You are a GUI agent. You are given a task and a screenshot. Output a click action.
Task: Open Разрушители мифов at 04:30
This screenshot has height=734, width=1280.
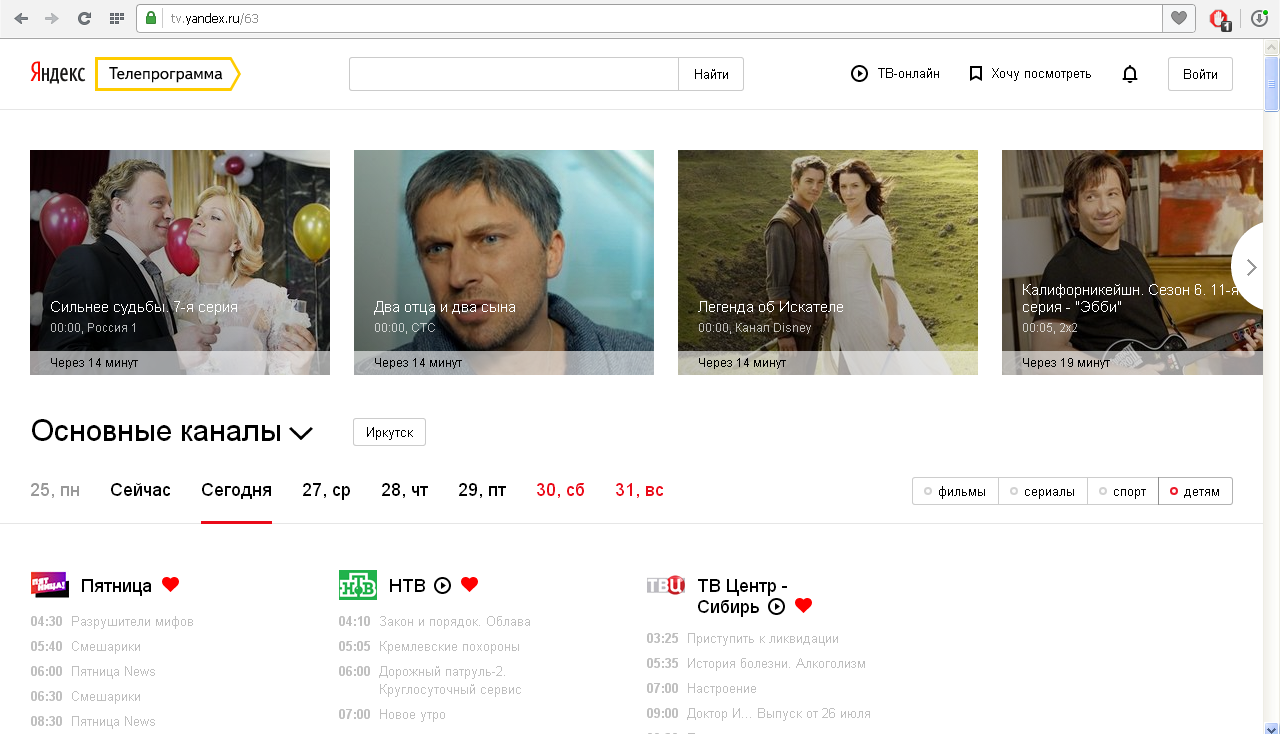pyautogui.click(x=132, y=622)
